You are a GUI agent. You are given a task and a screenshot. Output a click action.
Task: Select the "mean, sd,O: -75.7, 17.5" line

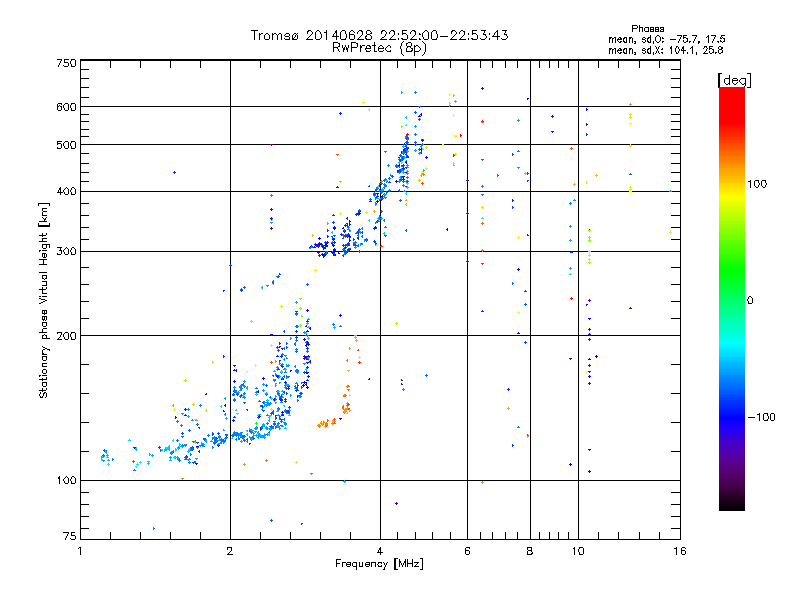(x=666, y=40)
